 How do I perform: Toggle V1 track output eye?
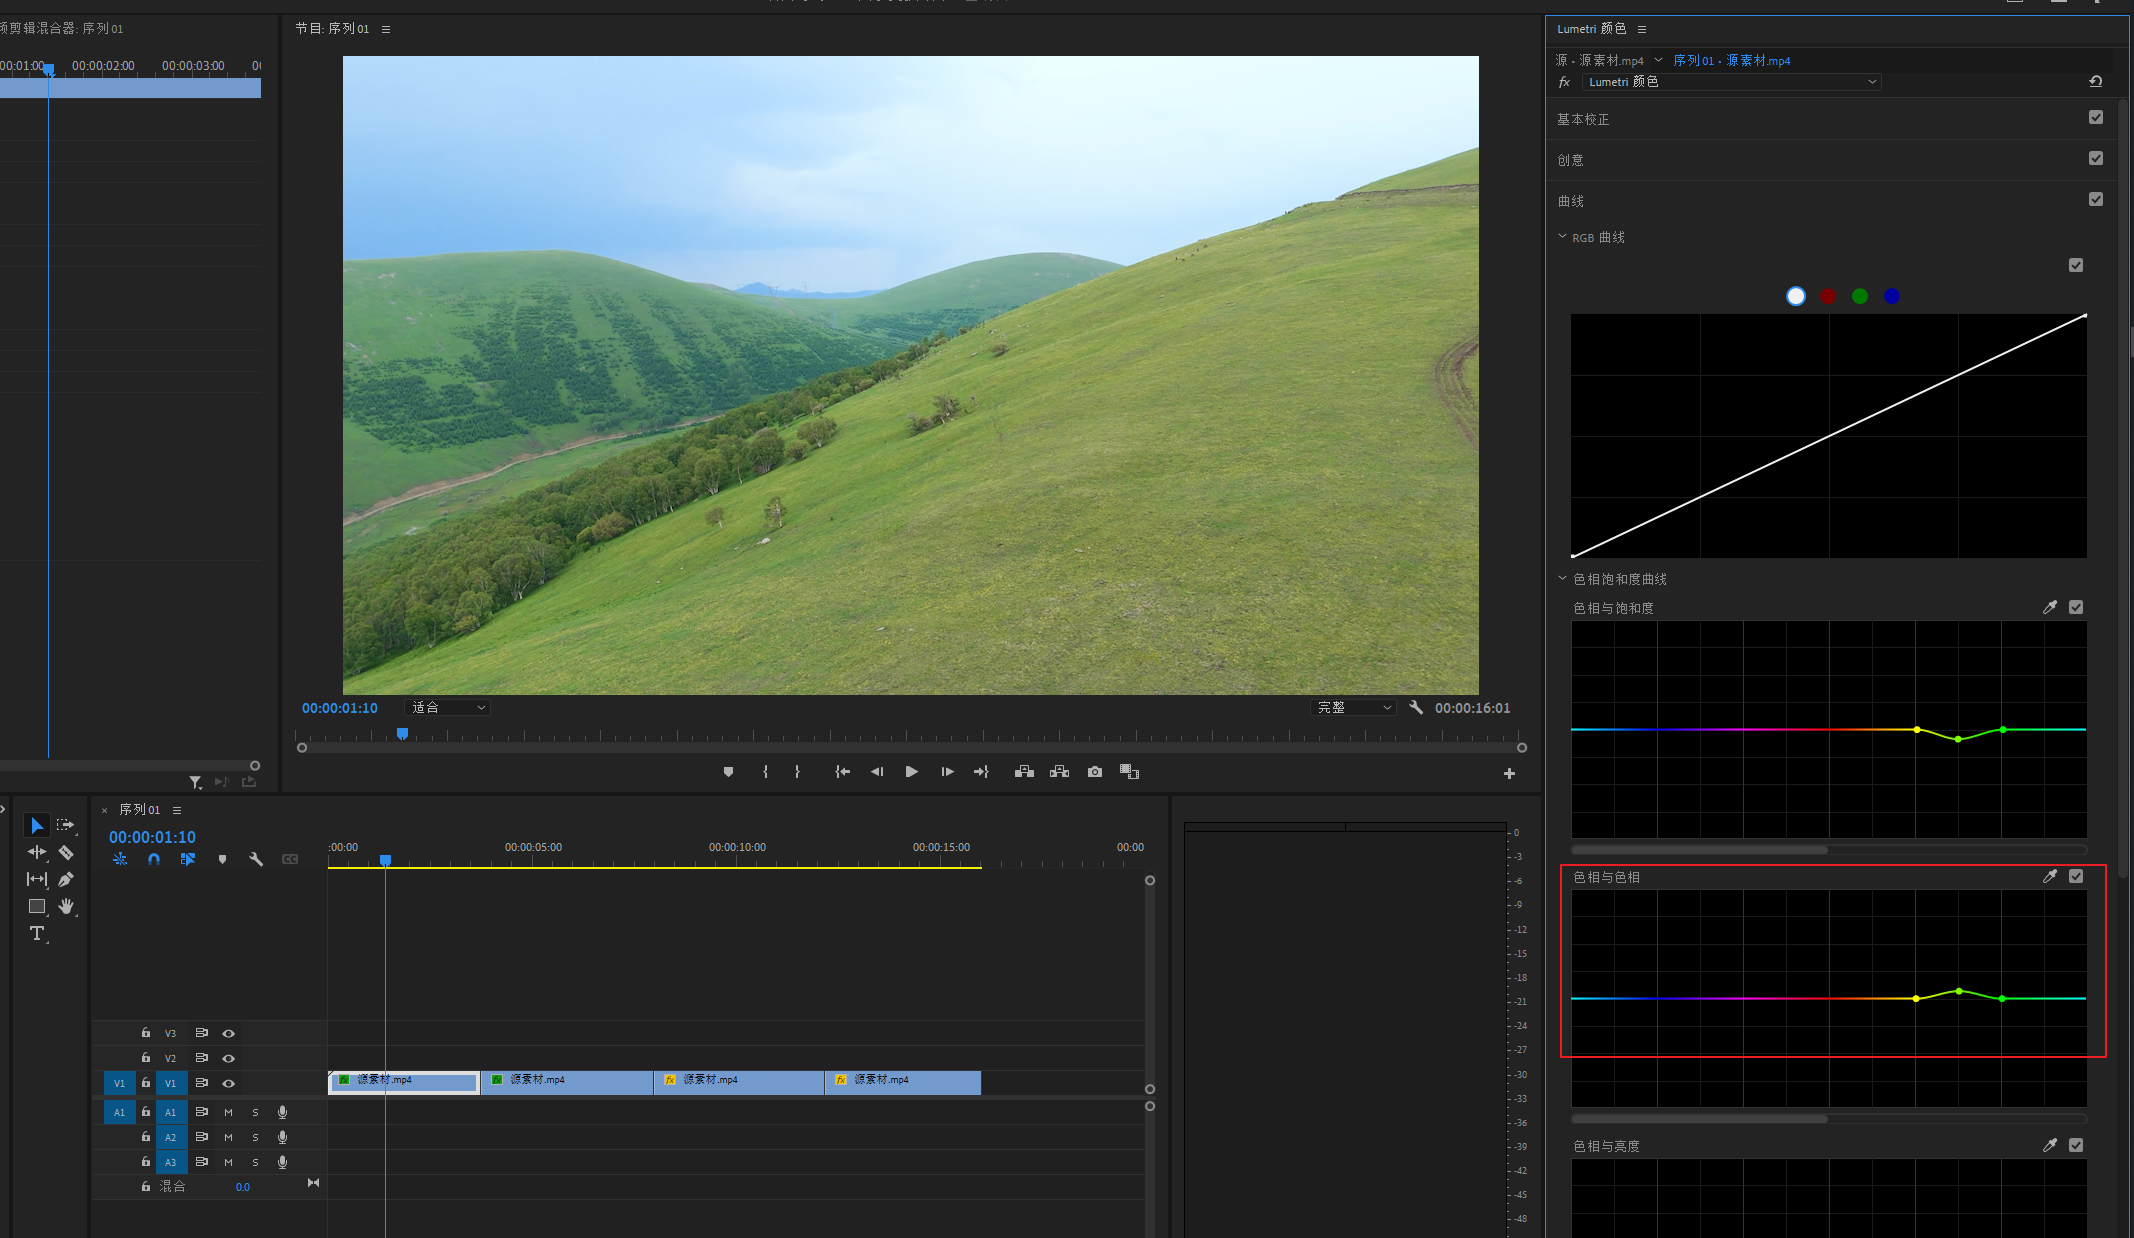pos(228,1083)
